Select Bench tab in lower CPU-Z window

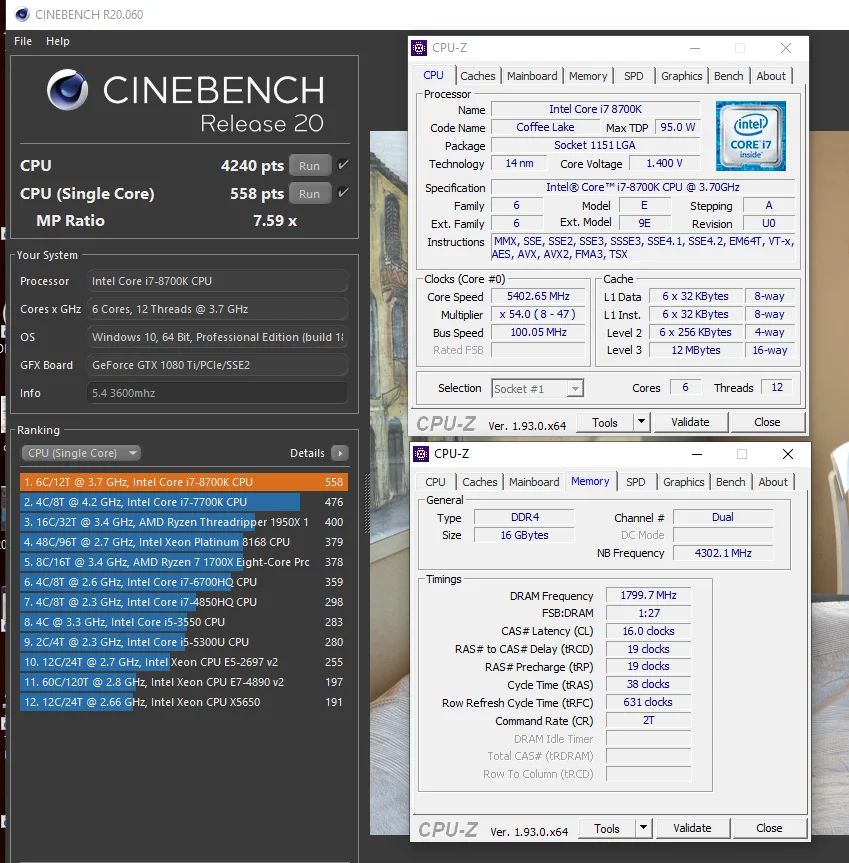pyautogui.click(x=731, y=482)
